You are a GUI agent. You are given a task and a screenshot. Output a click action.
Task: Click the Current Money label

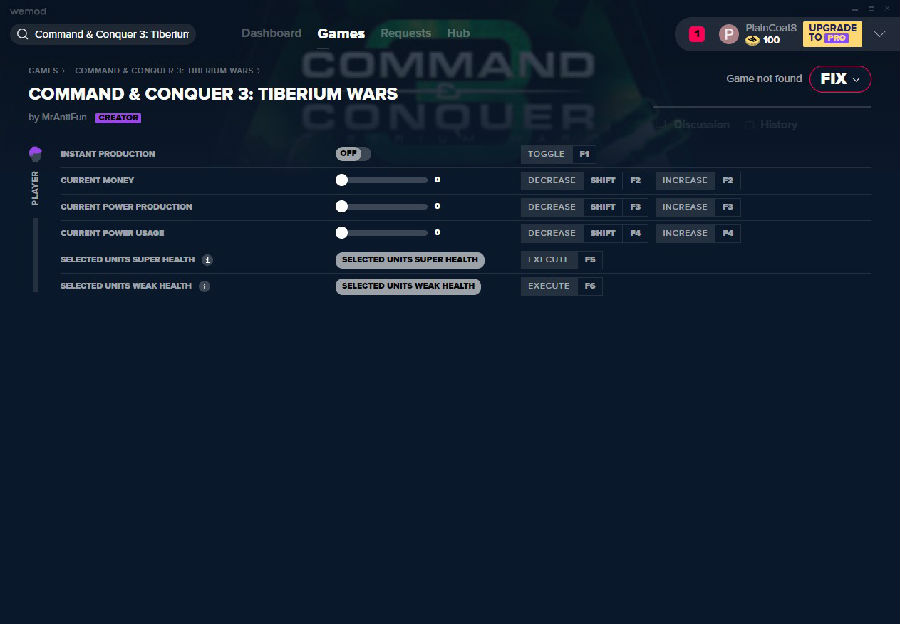pyautogui.click(x=97, y=180)
